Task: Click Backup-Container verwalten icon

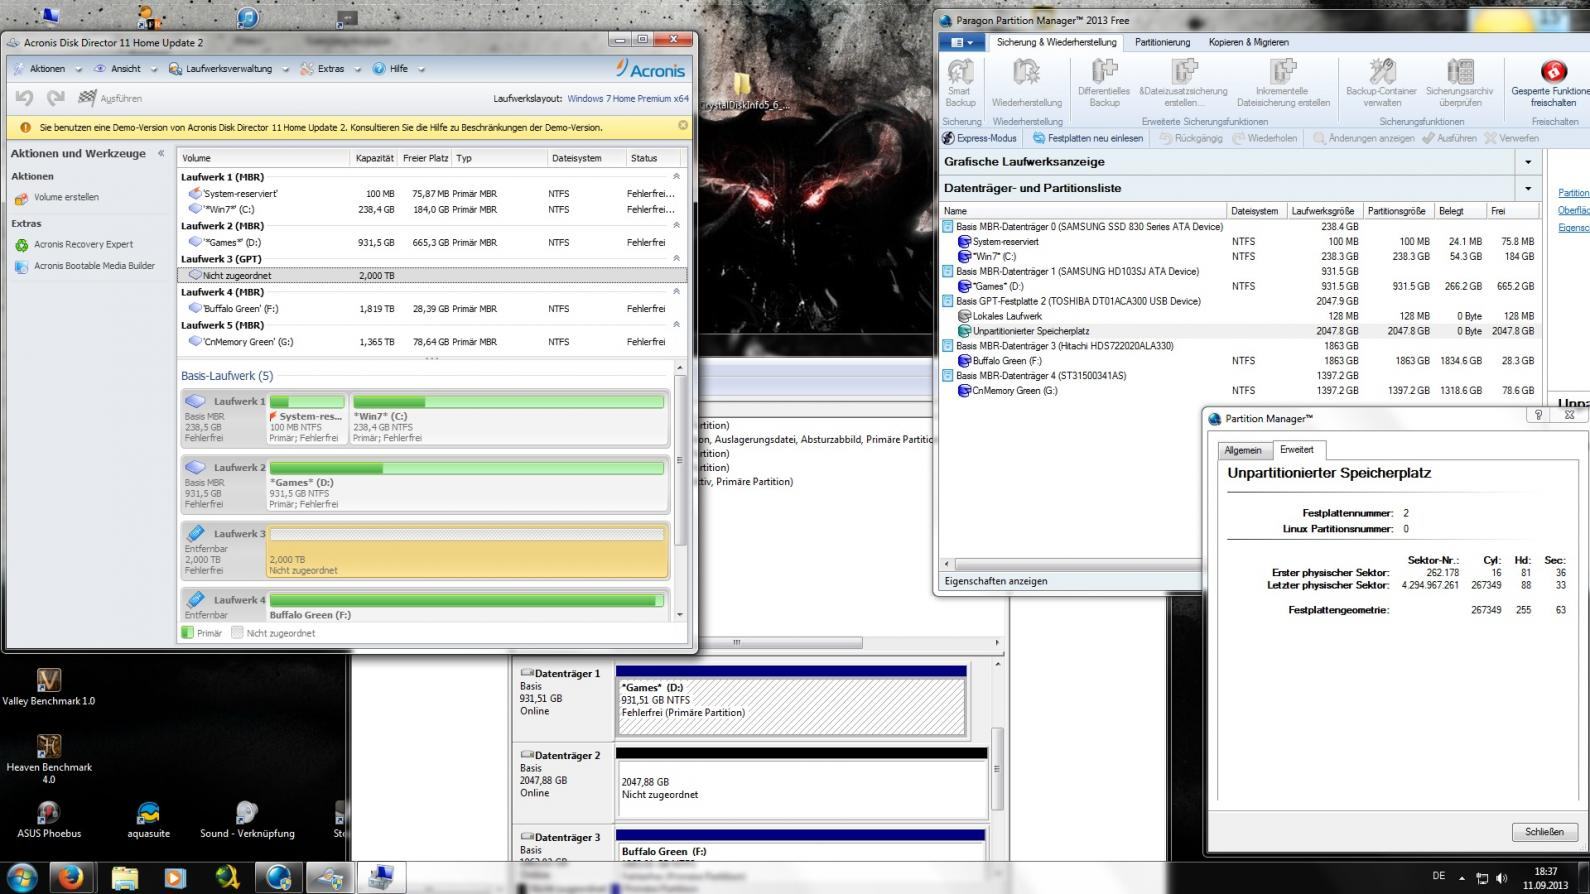Action: 1381,83
